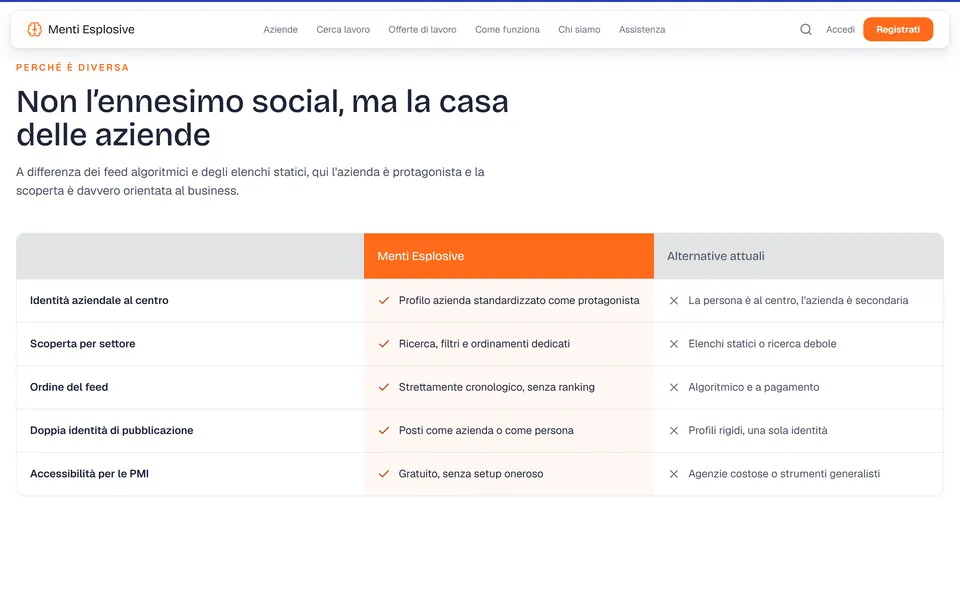The width and height of the screenshot is (960, 600).
Task: Click text Posti come azienda o come persona
Action: coord(486,430)
